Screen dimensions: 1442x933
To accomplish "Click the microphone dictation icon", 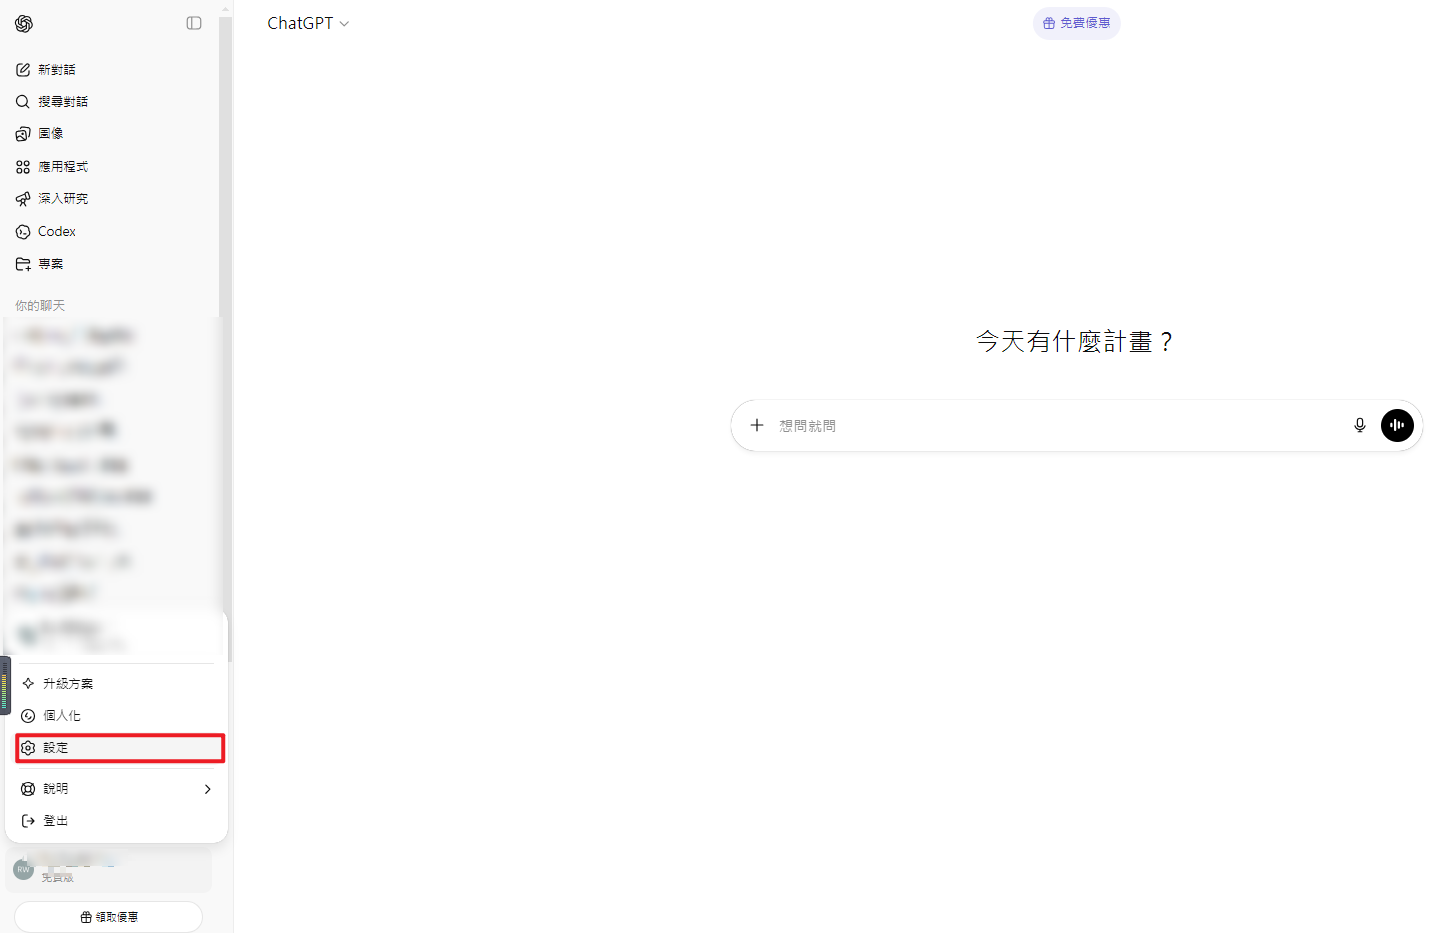I will [1359, 425].
